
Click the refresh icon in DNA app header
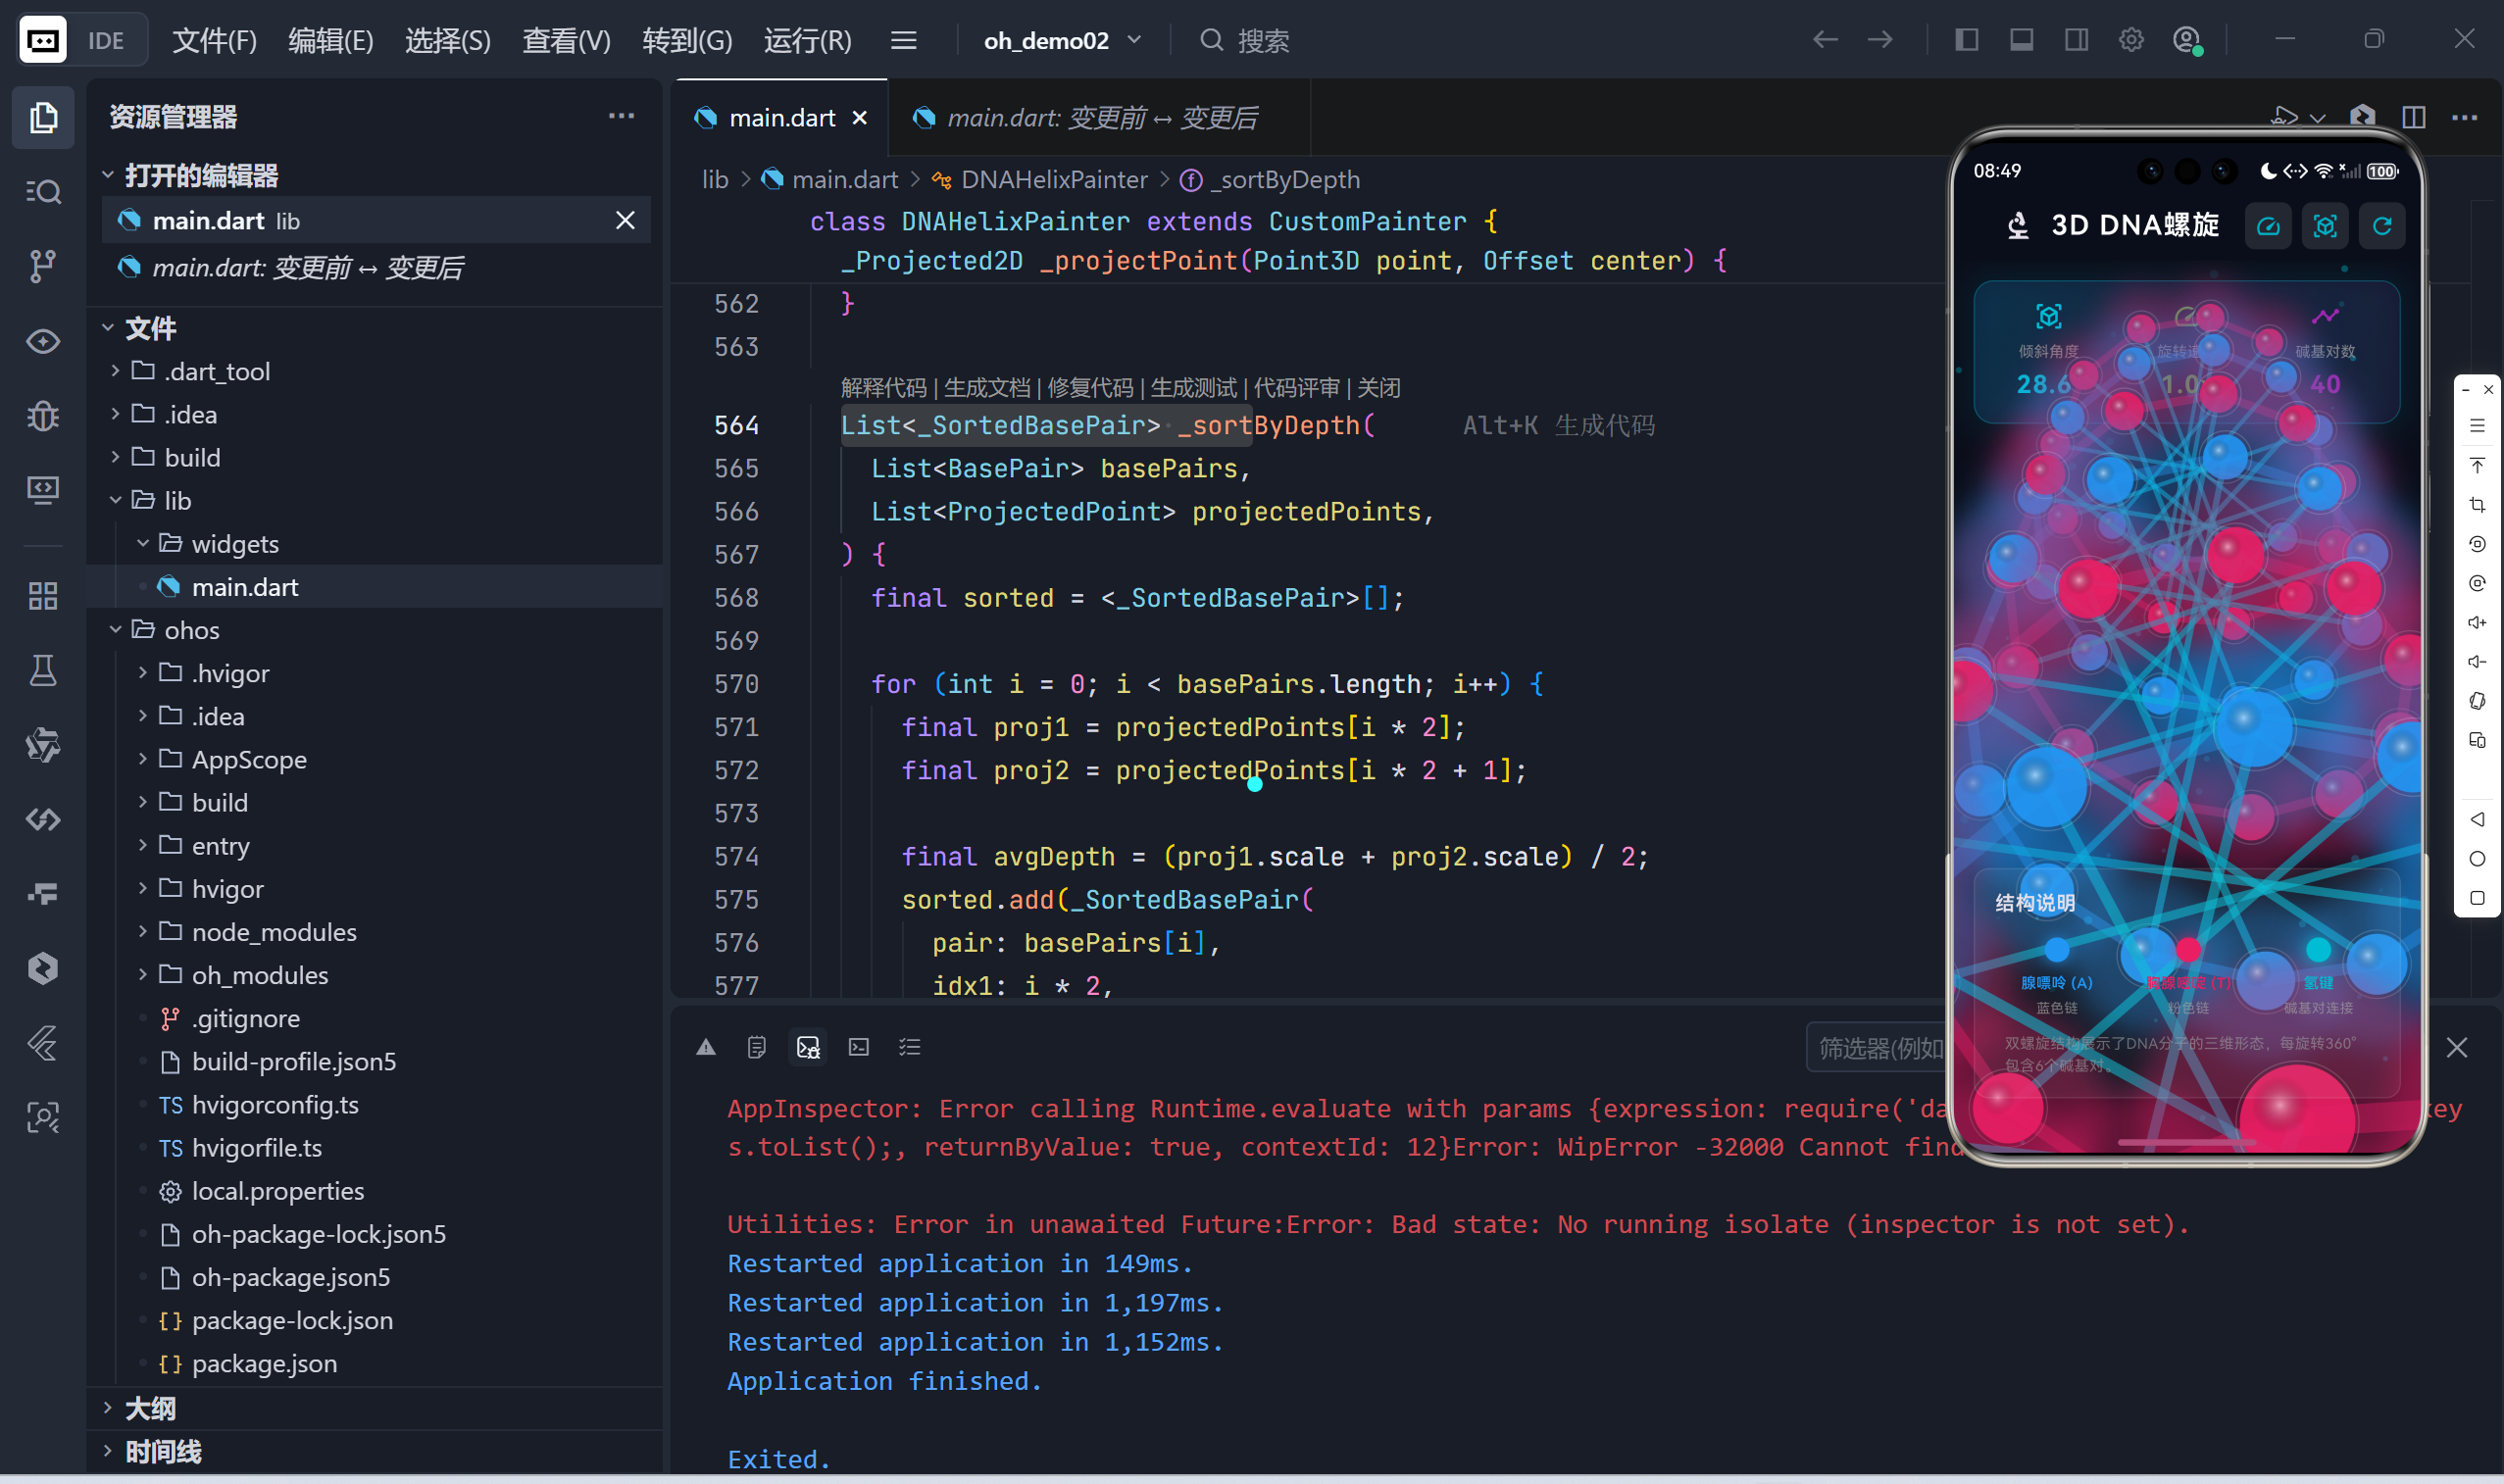click(x=2381, y=226)
